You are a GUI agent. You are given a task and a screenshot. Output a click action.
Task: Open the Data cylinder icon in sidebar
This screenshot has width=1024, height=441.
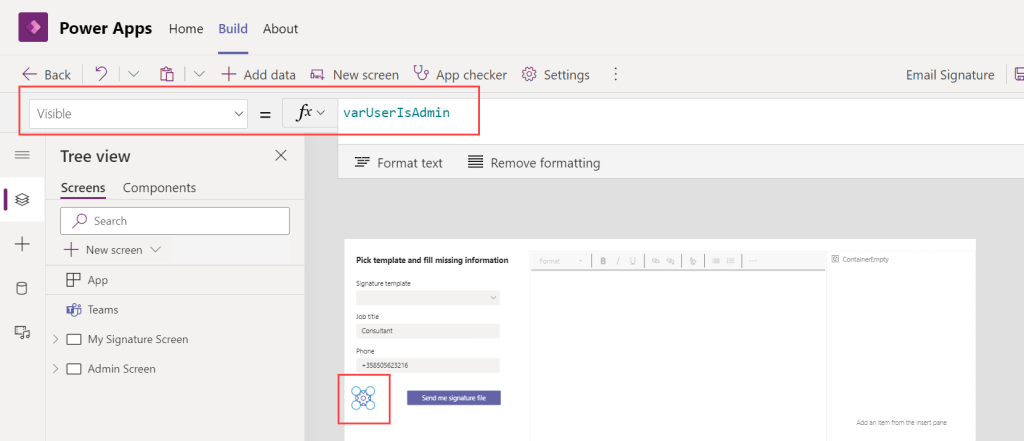[x=22, y=288]
